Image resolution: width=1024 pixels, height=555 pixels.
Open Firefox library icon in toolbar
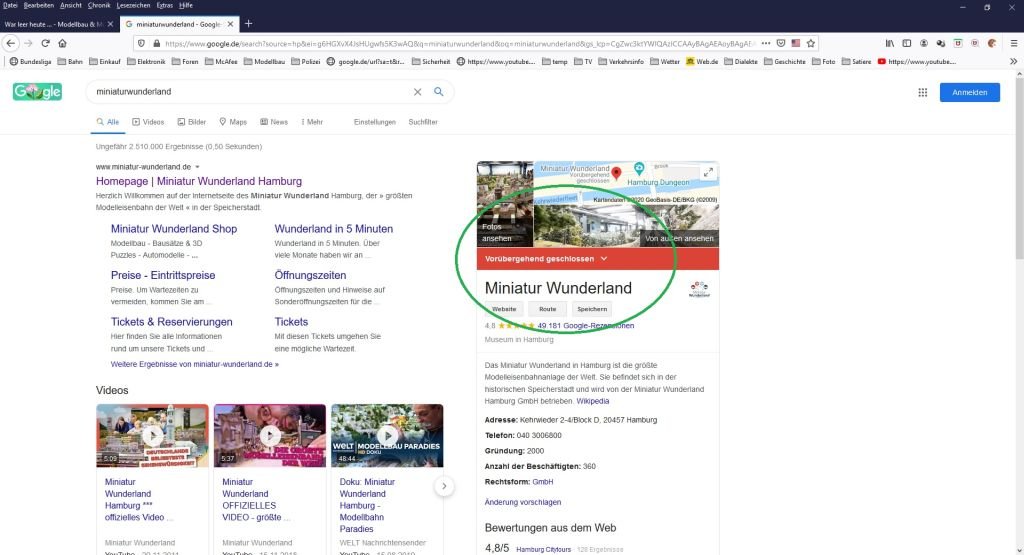click(x=889, y=43)
